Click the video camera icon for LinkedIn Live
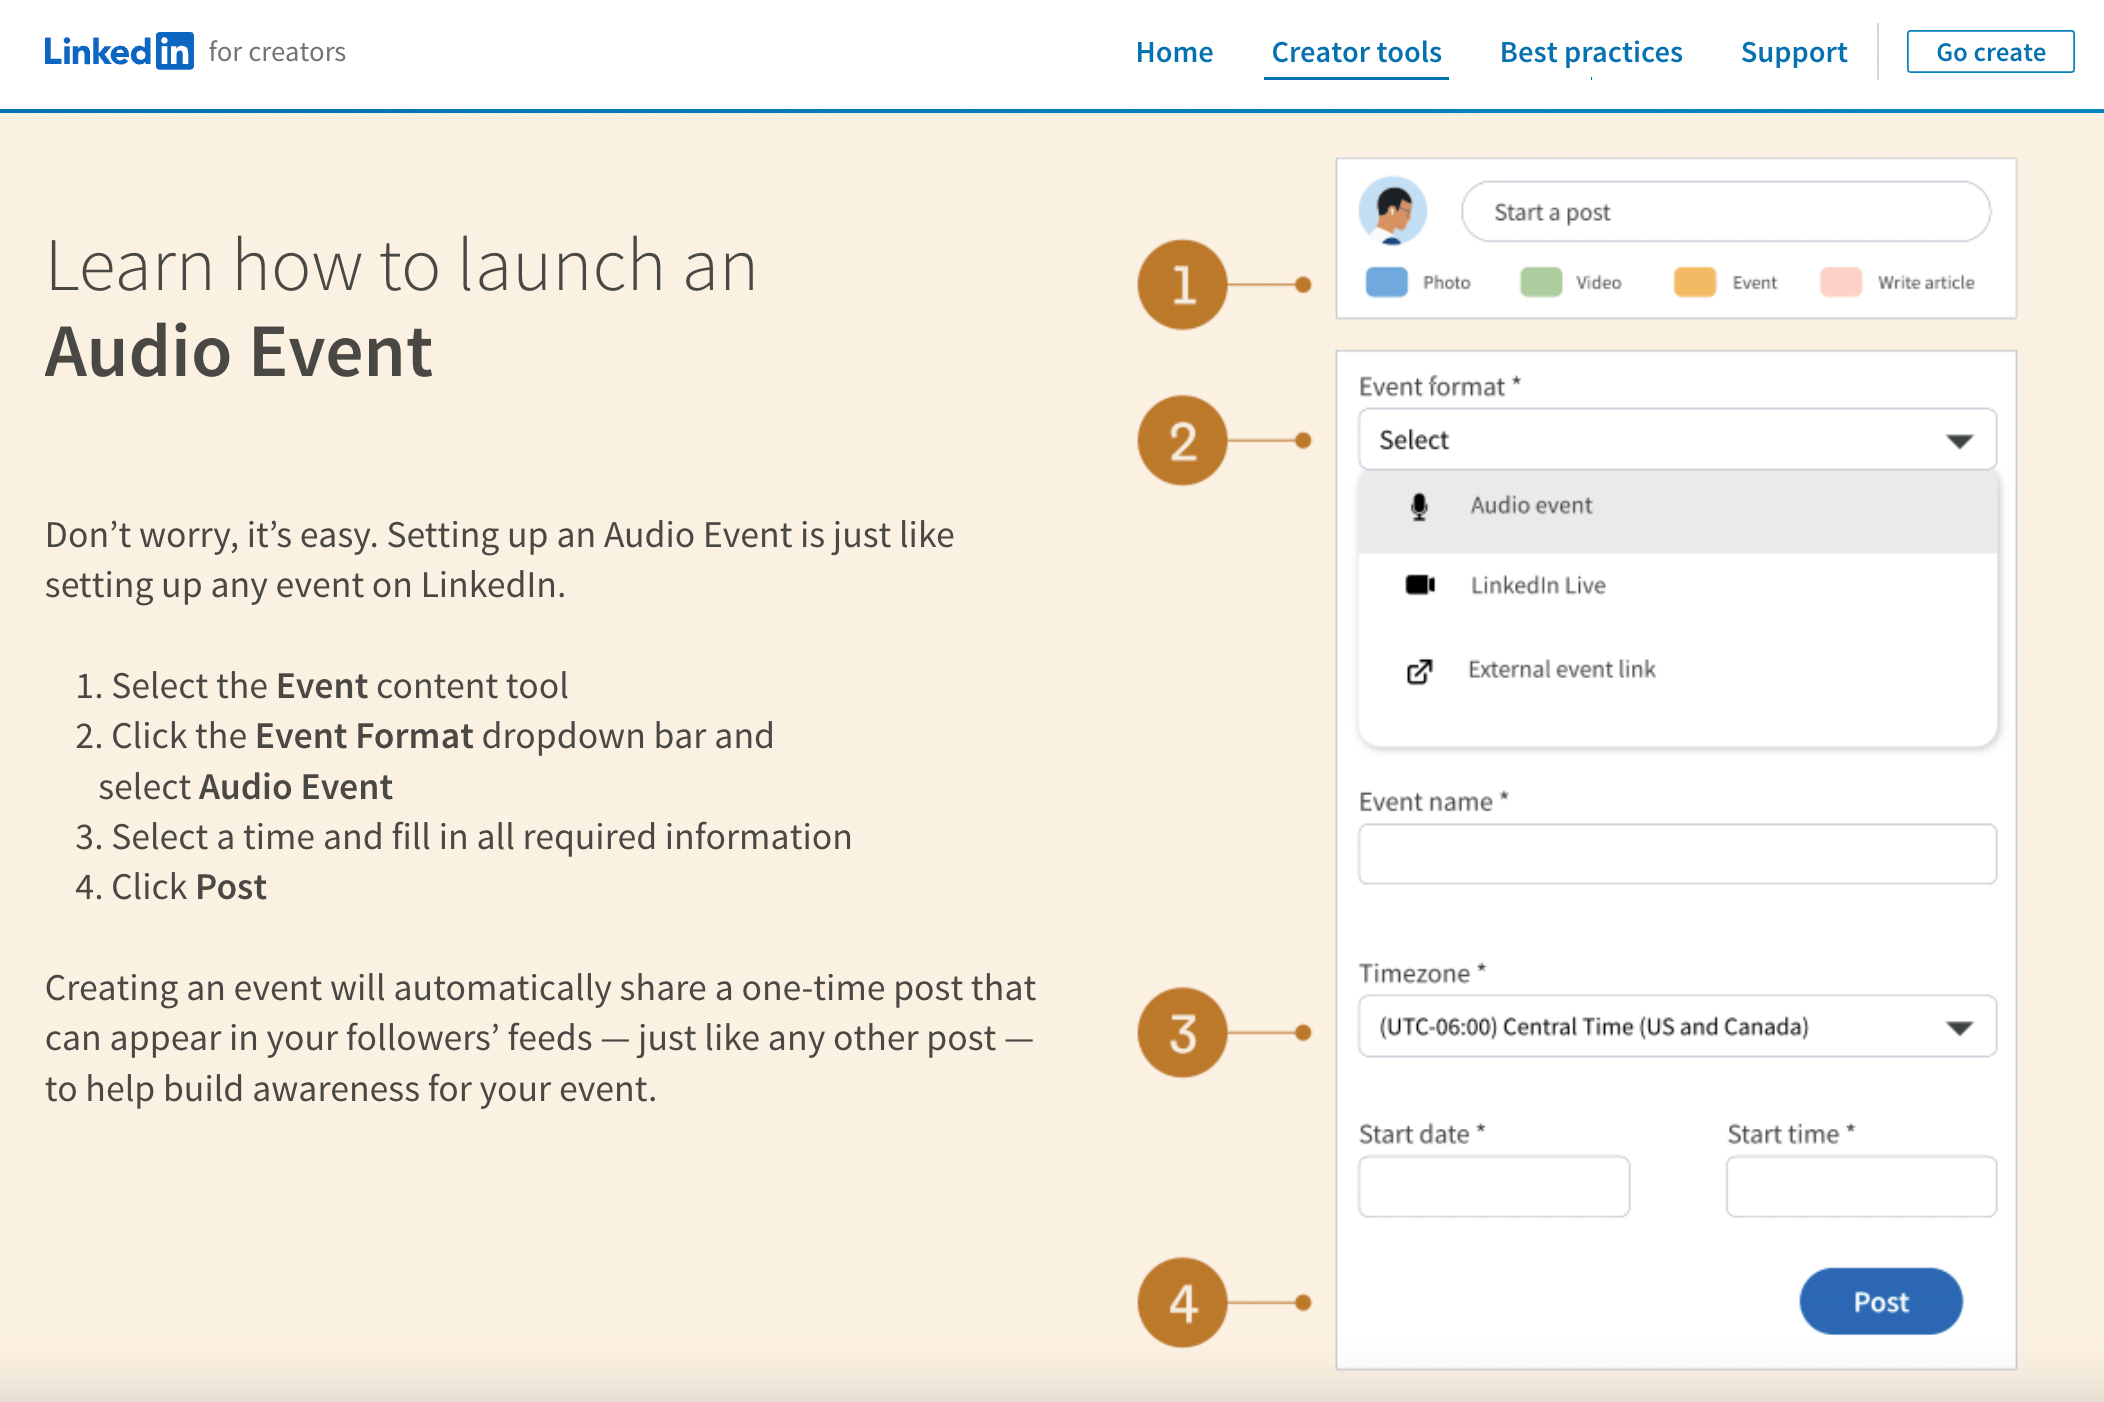The image size is (2104, 1402). [x=1420, y=585]
